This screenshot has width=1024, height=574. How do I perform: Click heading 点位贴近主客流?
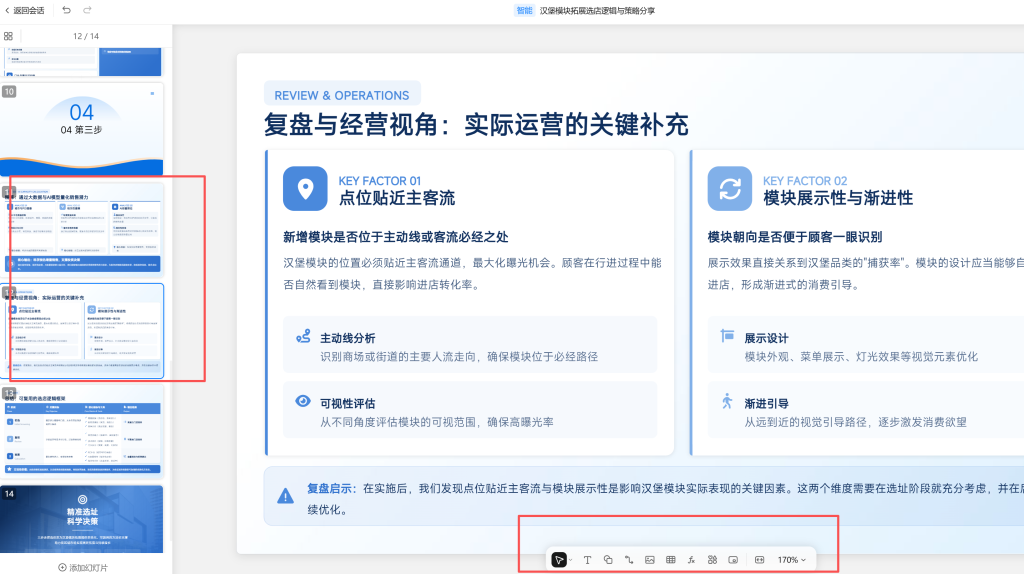(x=396, y=198)
